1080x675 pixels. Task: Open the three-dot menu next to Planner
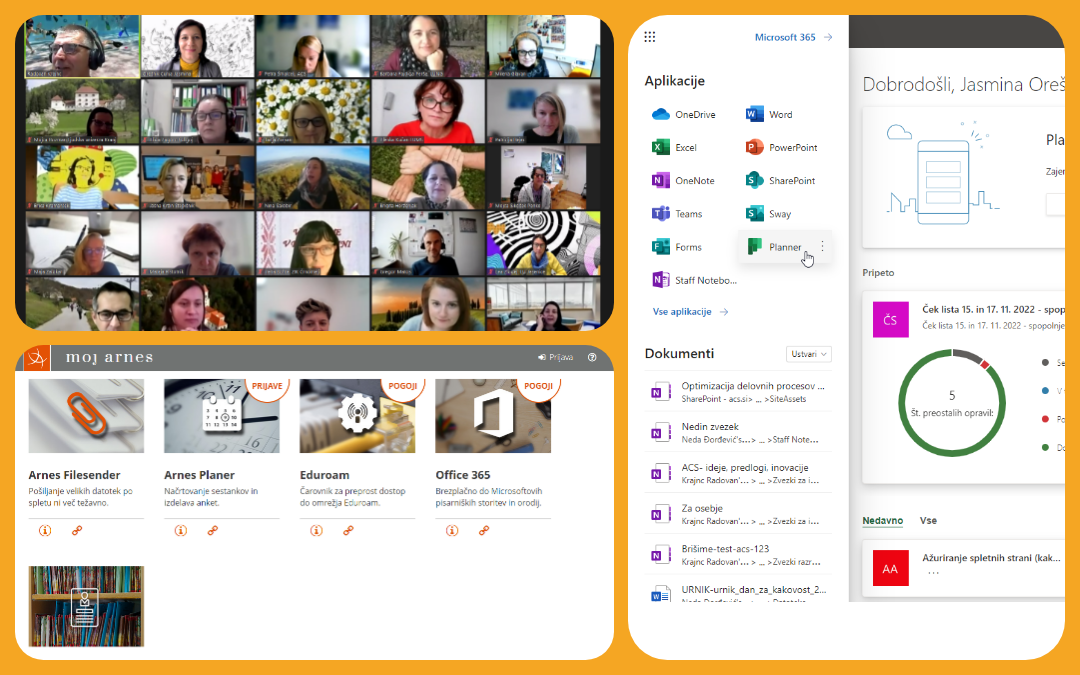(x=822, y=246)
